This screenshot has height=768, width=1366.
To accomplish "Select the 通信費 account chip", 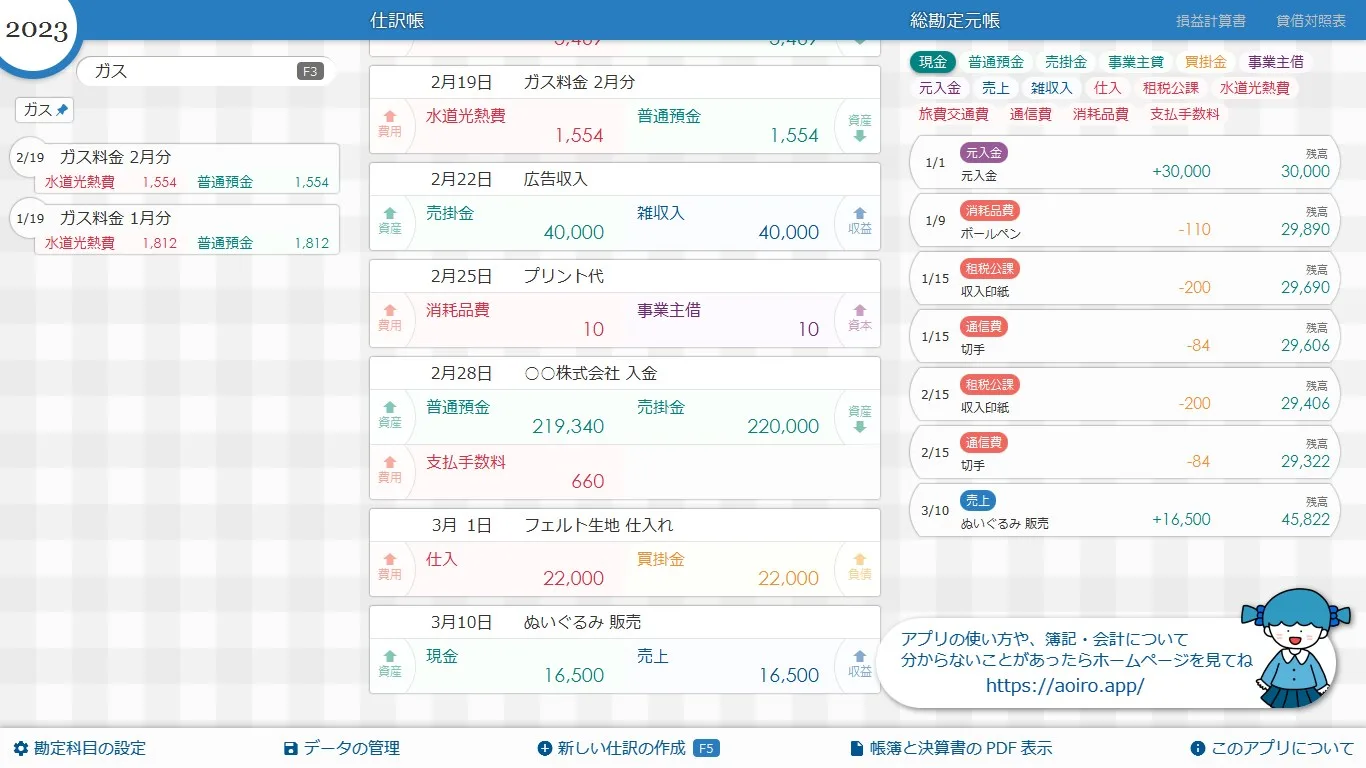I will click(x=1031, y=114).
